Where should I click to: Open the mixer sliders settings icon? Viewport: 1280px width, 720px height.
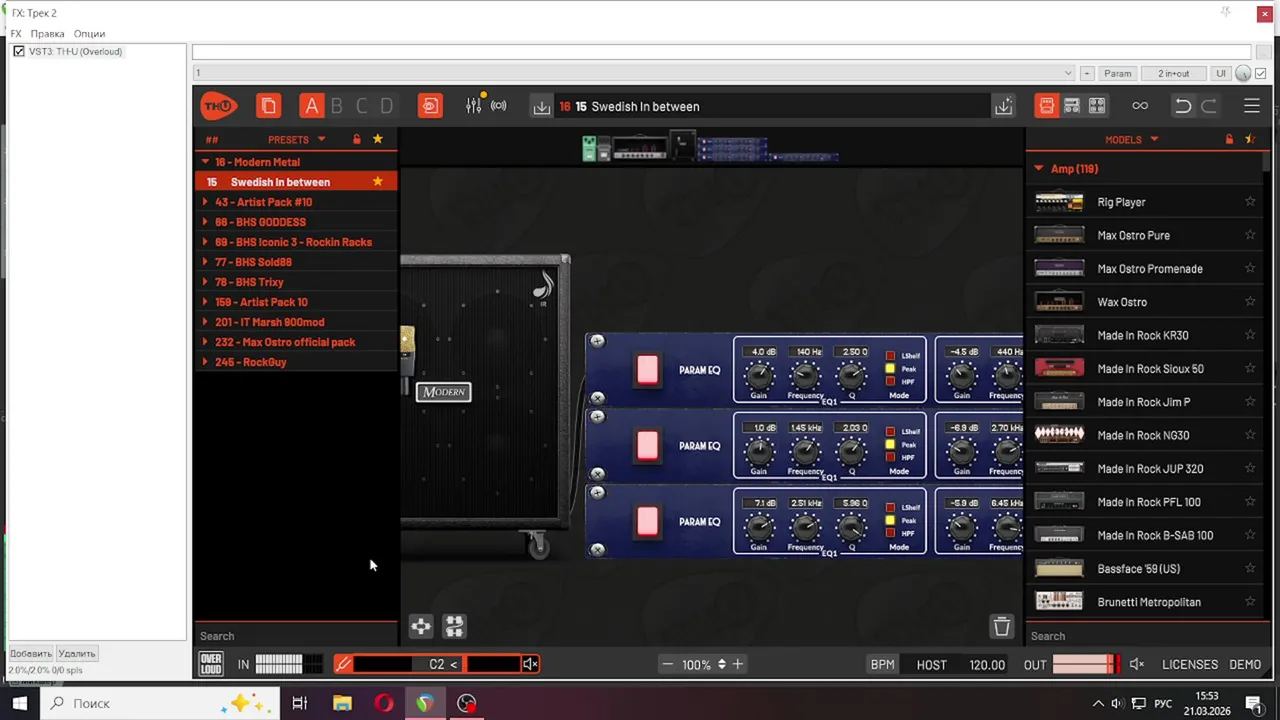[x=474, y=106]
